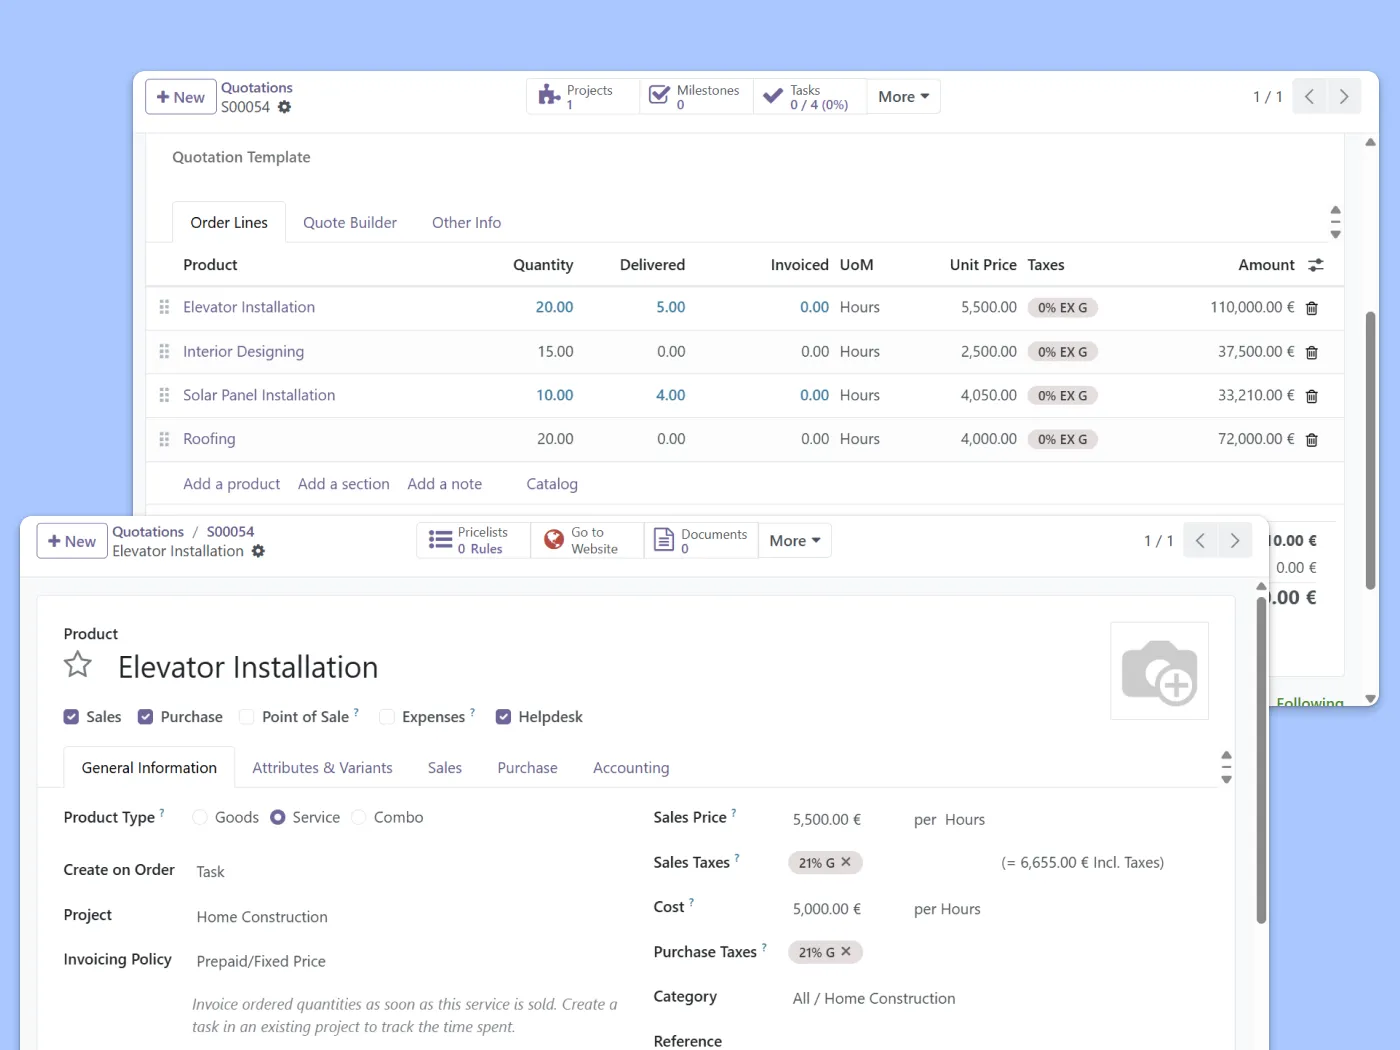Mark Elevator Installation as favorite star

click(x=78, y=666)
